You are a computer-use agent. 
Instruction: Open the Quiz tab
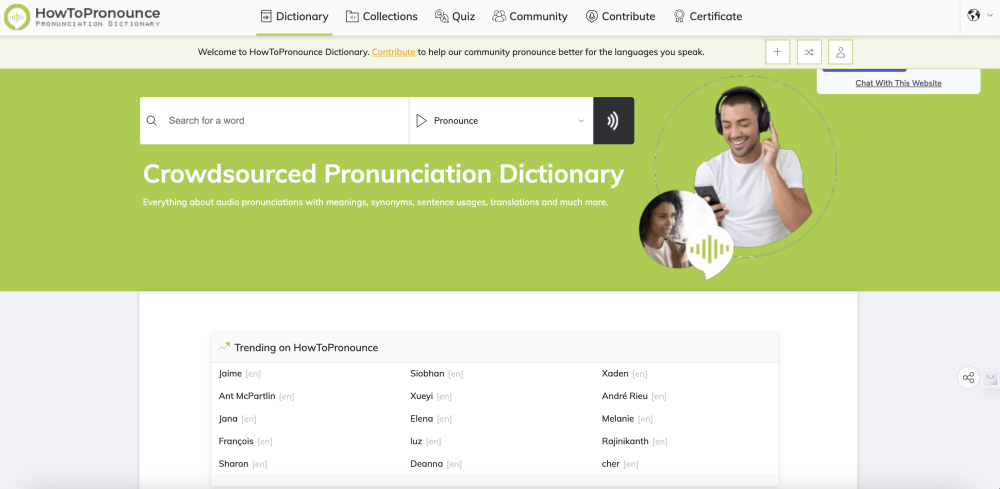pos(455,17)
